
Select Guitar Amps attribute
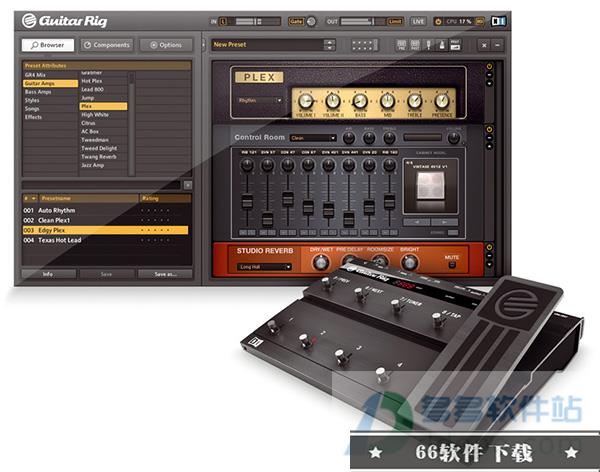pos(51,83)
